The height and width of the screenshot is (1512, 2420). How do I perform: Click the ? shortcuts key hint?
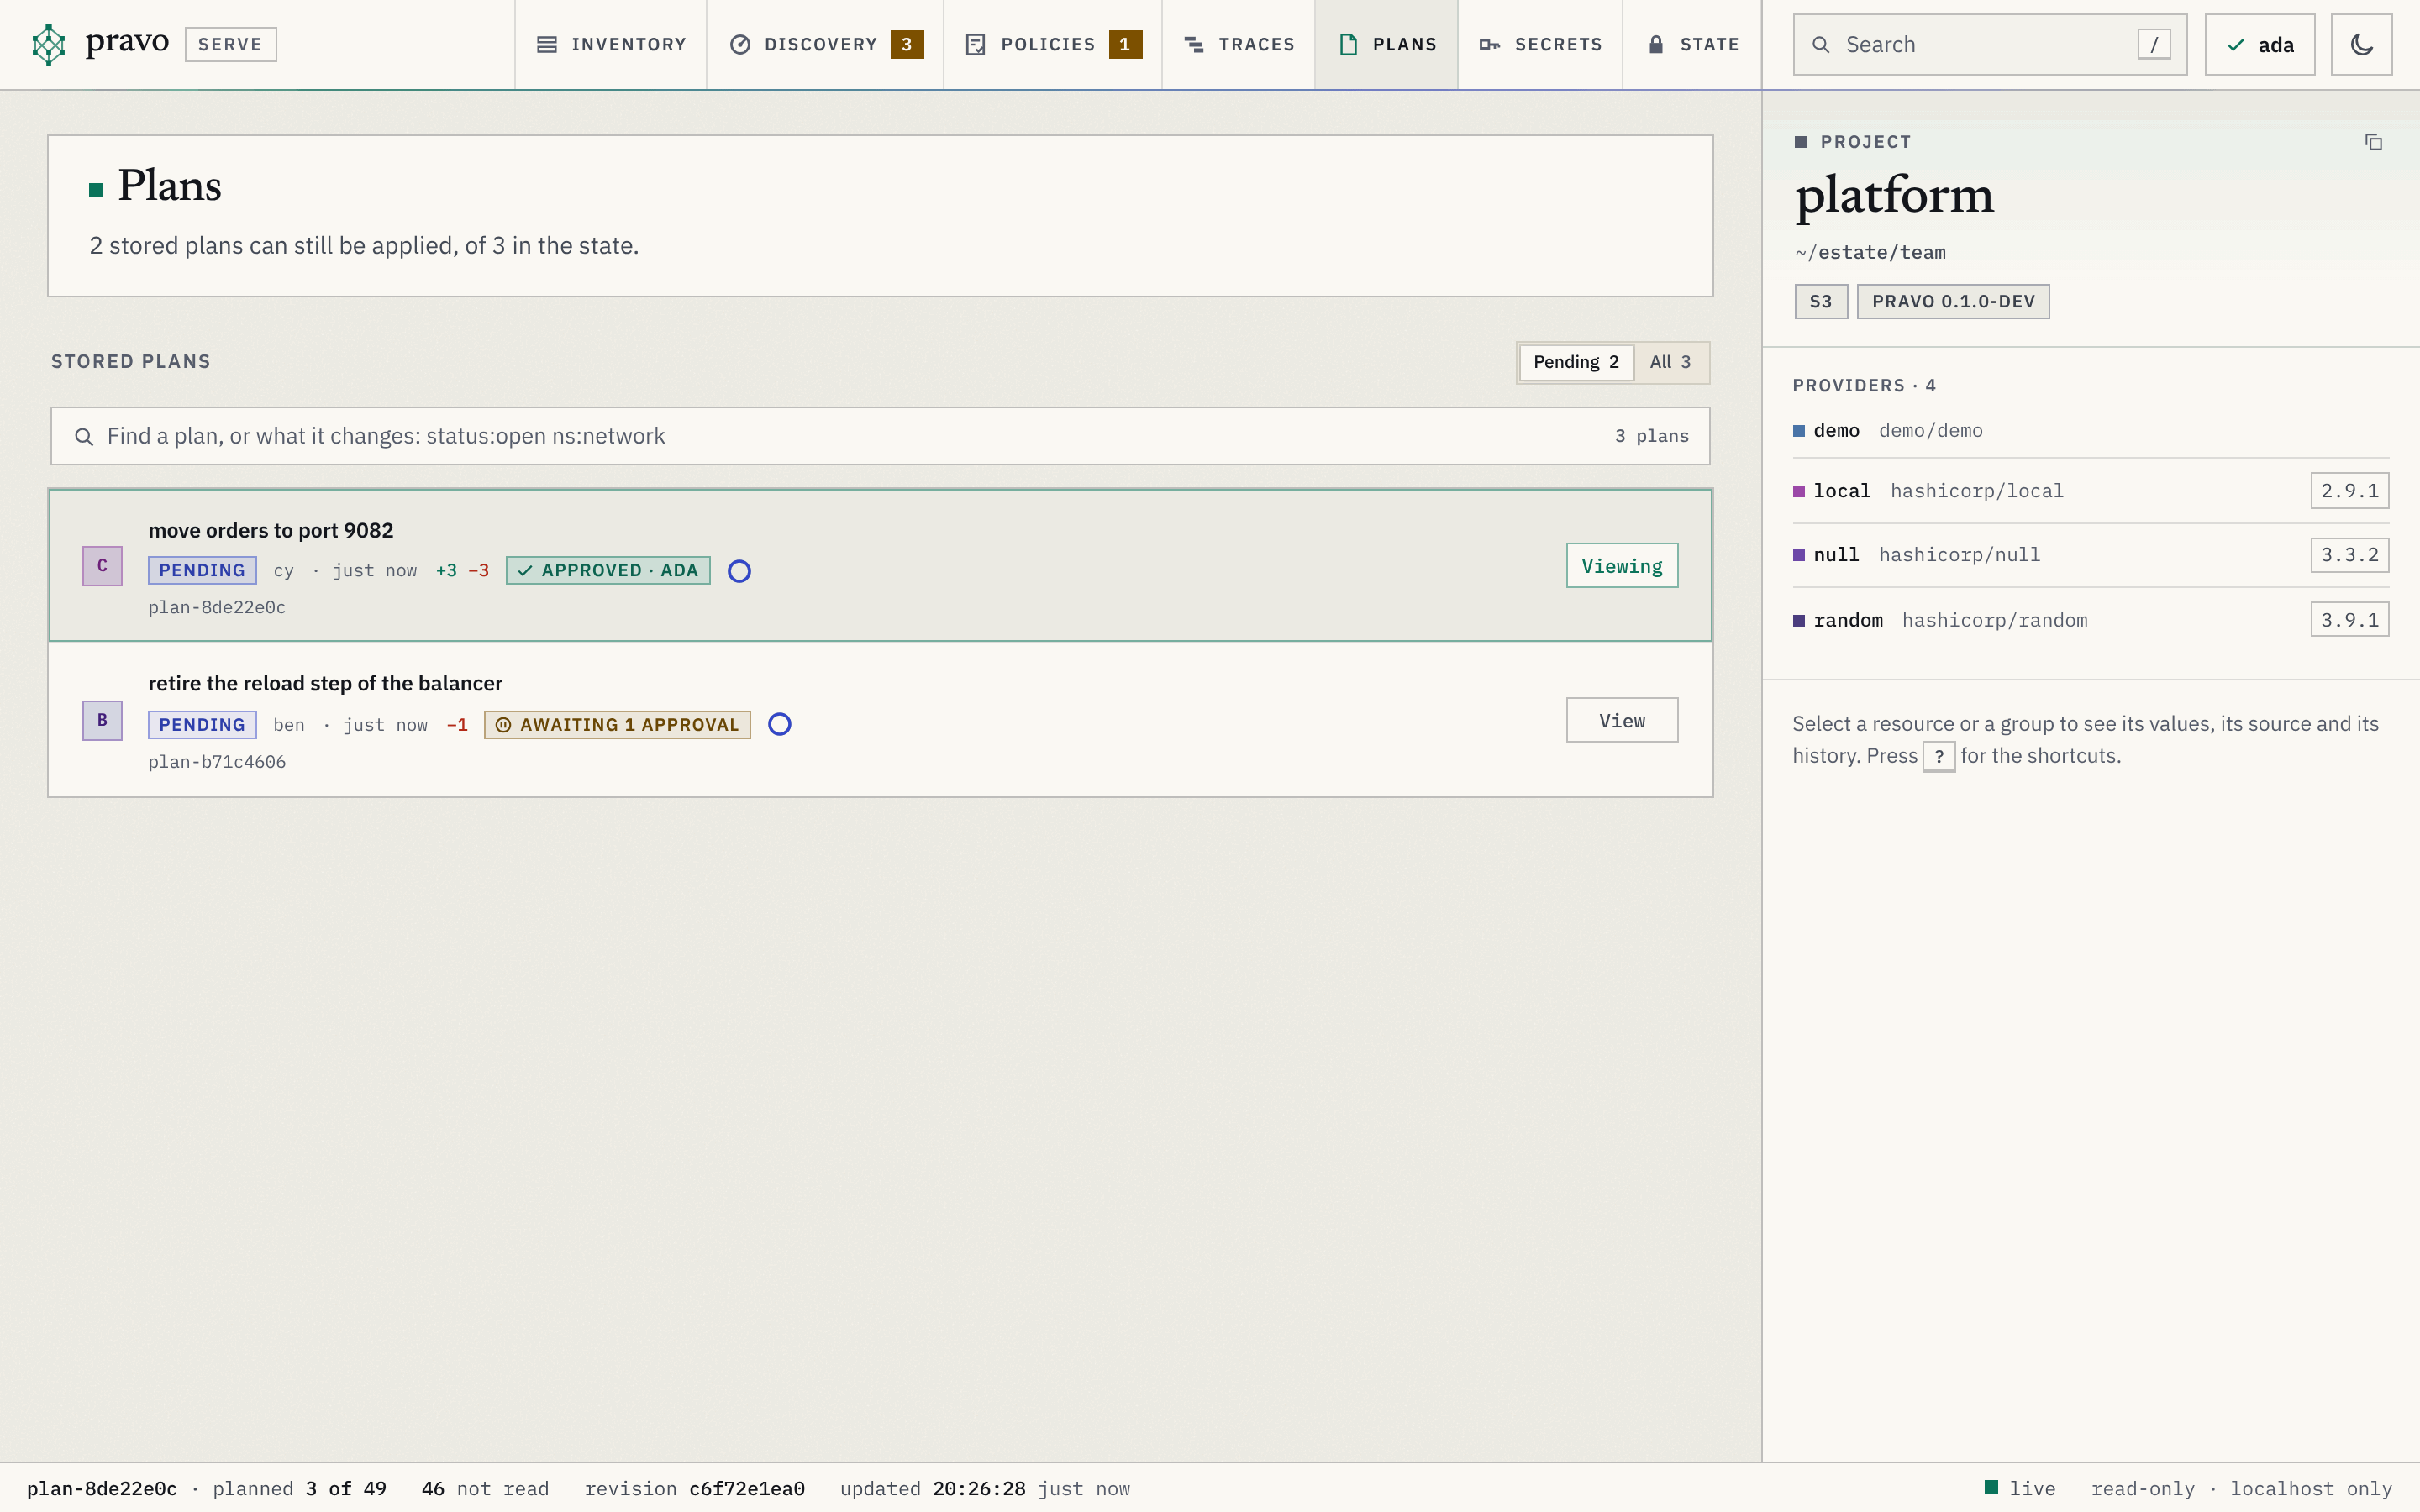(x=1939, y=757)
